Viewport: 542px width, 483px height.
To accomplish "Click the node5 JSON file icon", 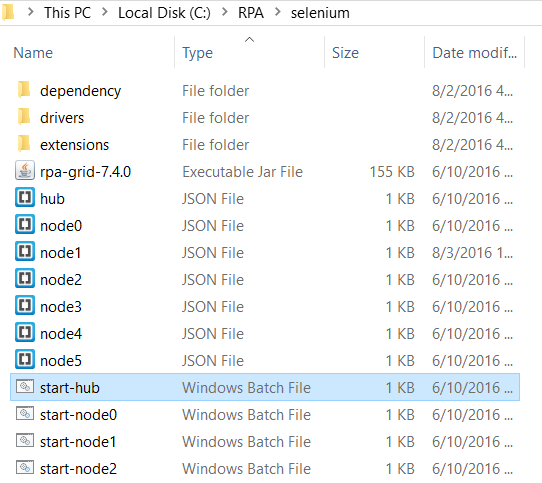I will (x=25, y=359).
